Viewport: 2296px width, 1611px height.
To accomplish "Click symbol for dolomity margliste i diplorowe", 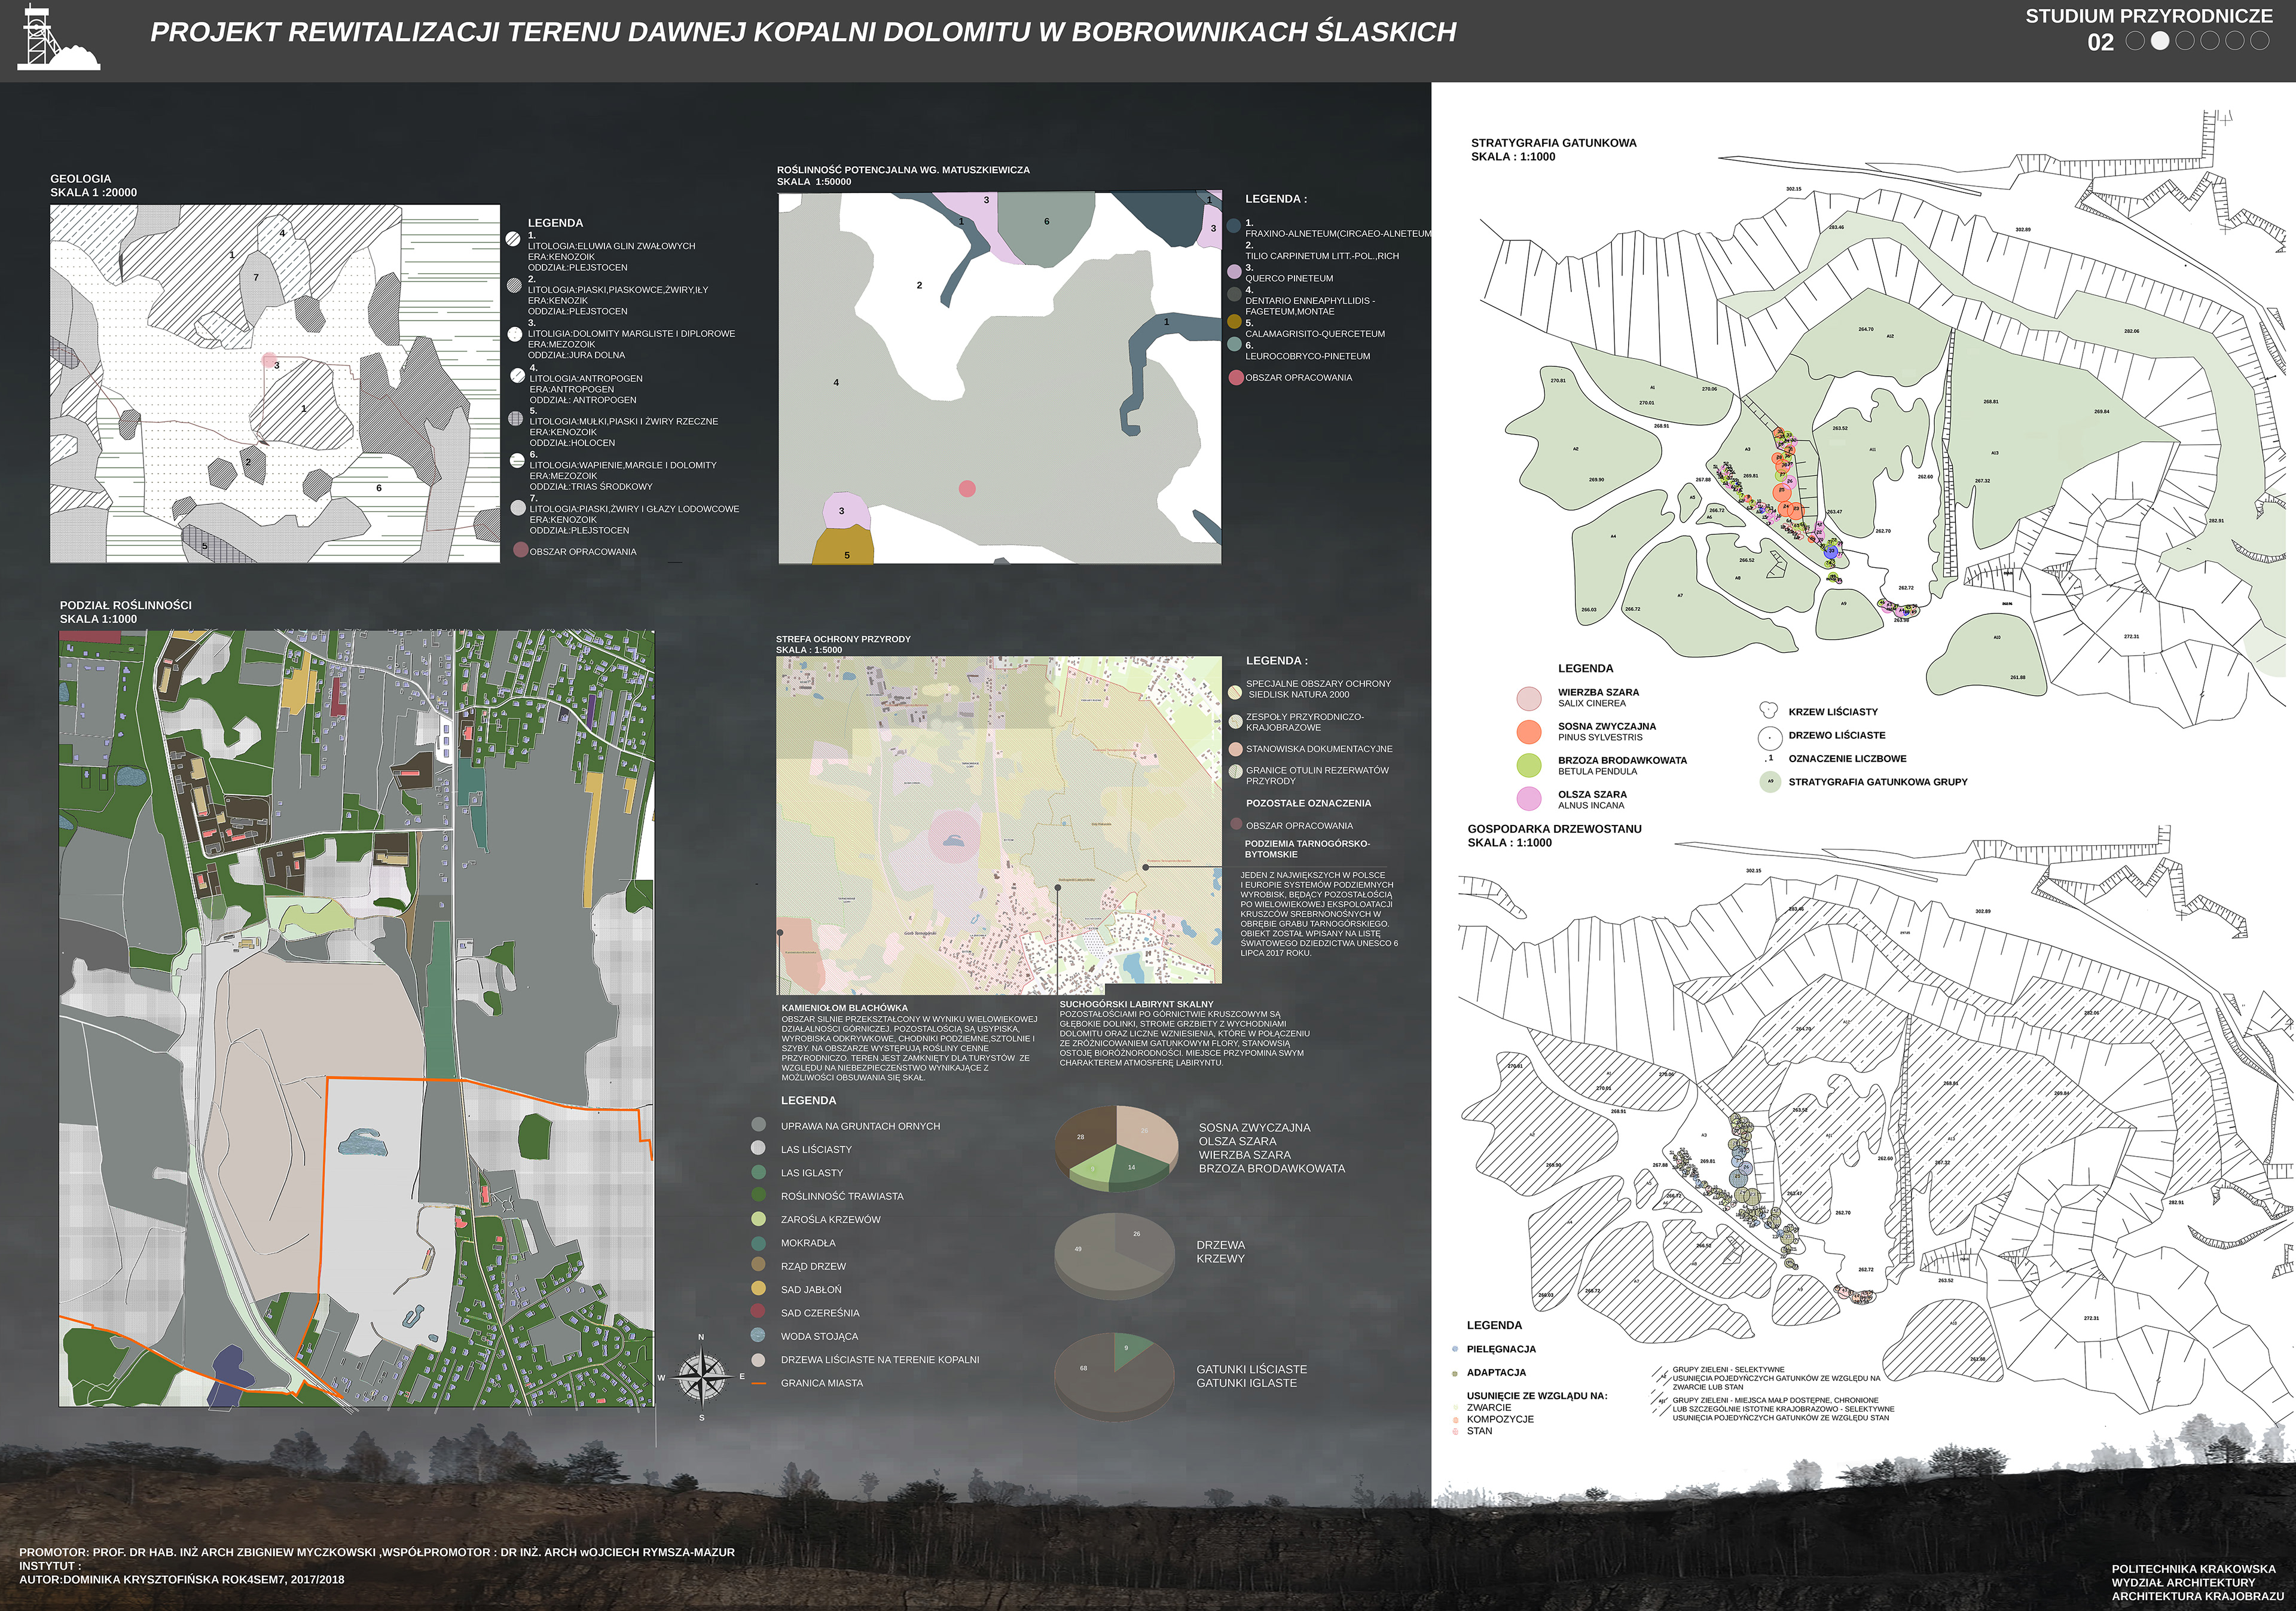I will (515, 334).
